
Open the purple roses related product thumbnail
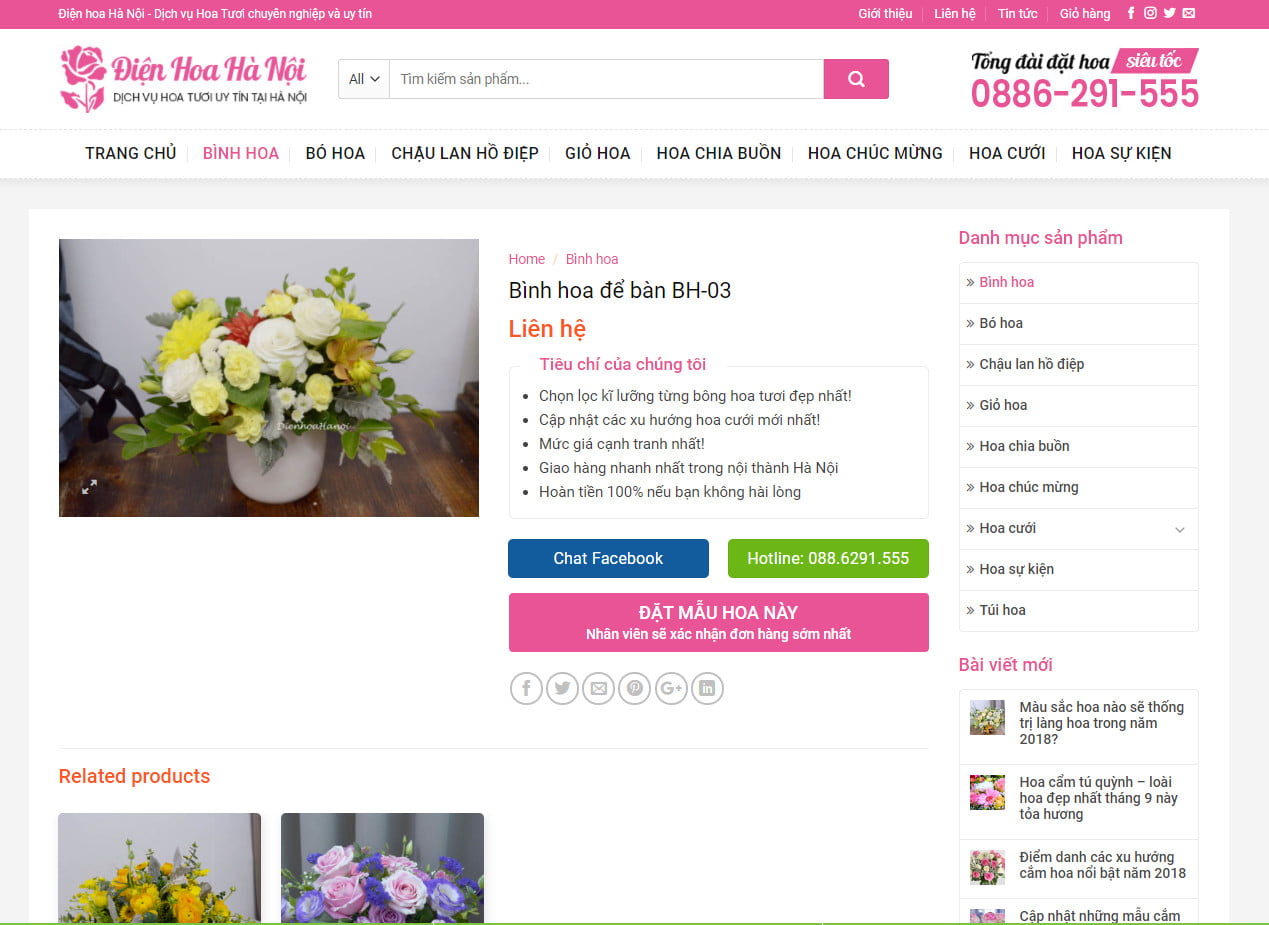point(382,868)
